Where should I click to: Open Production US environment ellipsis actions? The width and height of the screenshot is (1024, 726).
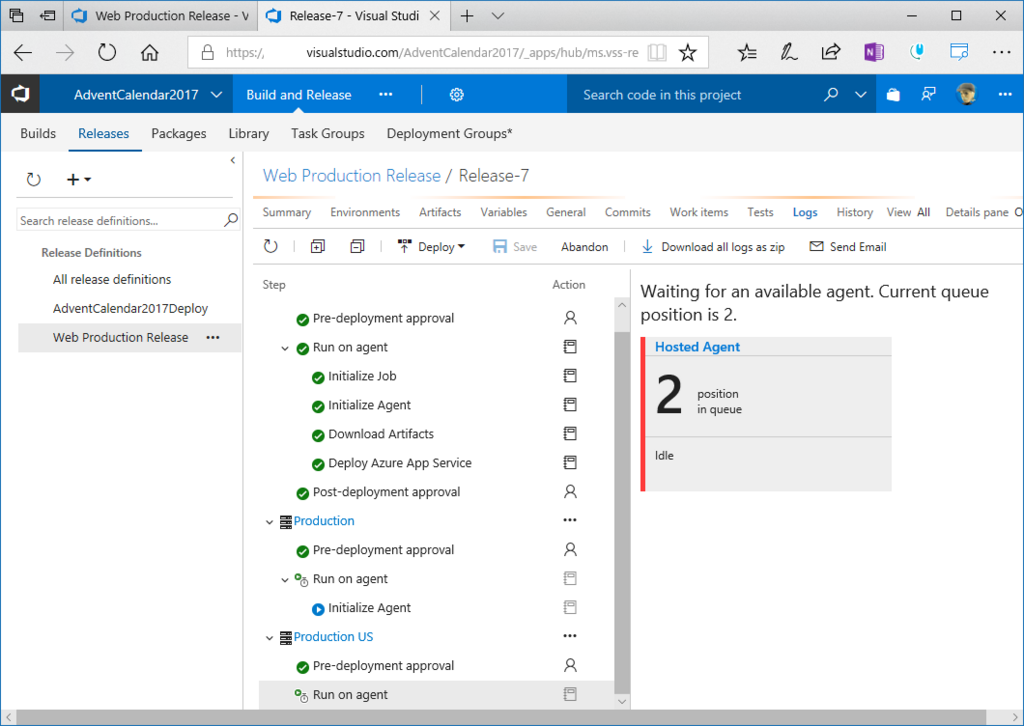click(569, 636)
